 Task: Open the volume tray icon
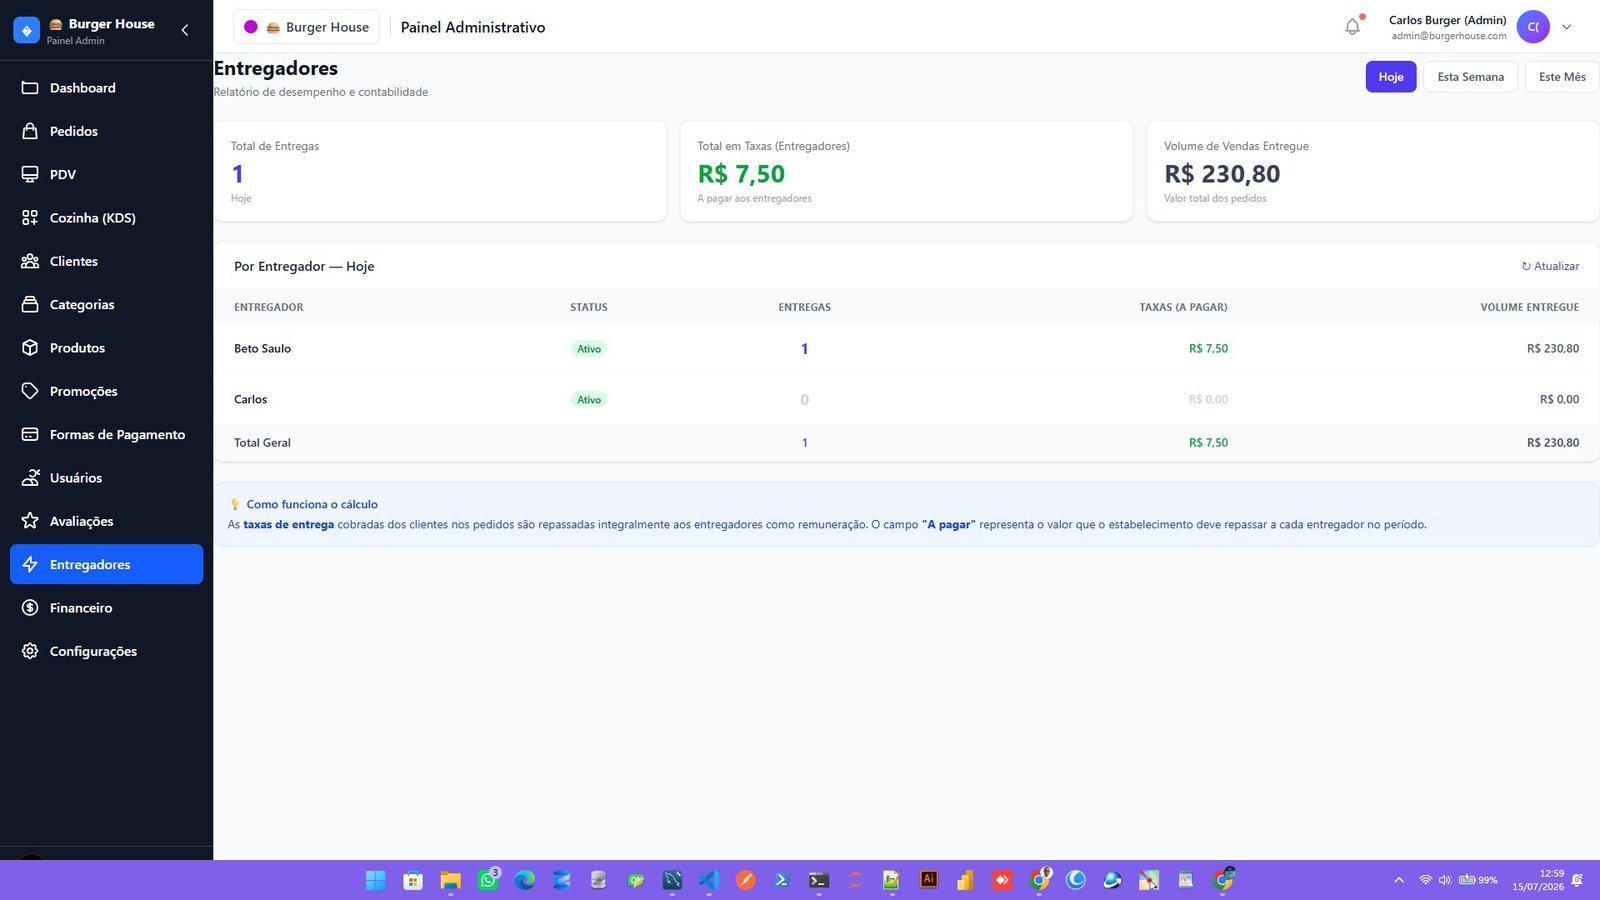(x=1444, y=880)
